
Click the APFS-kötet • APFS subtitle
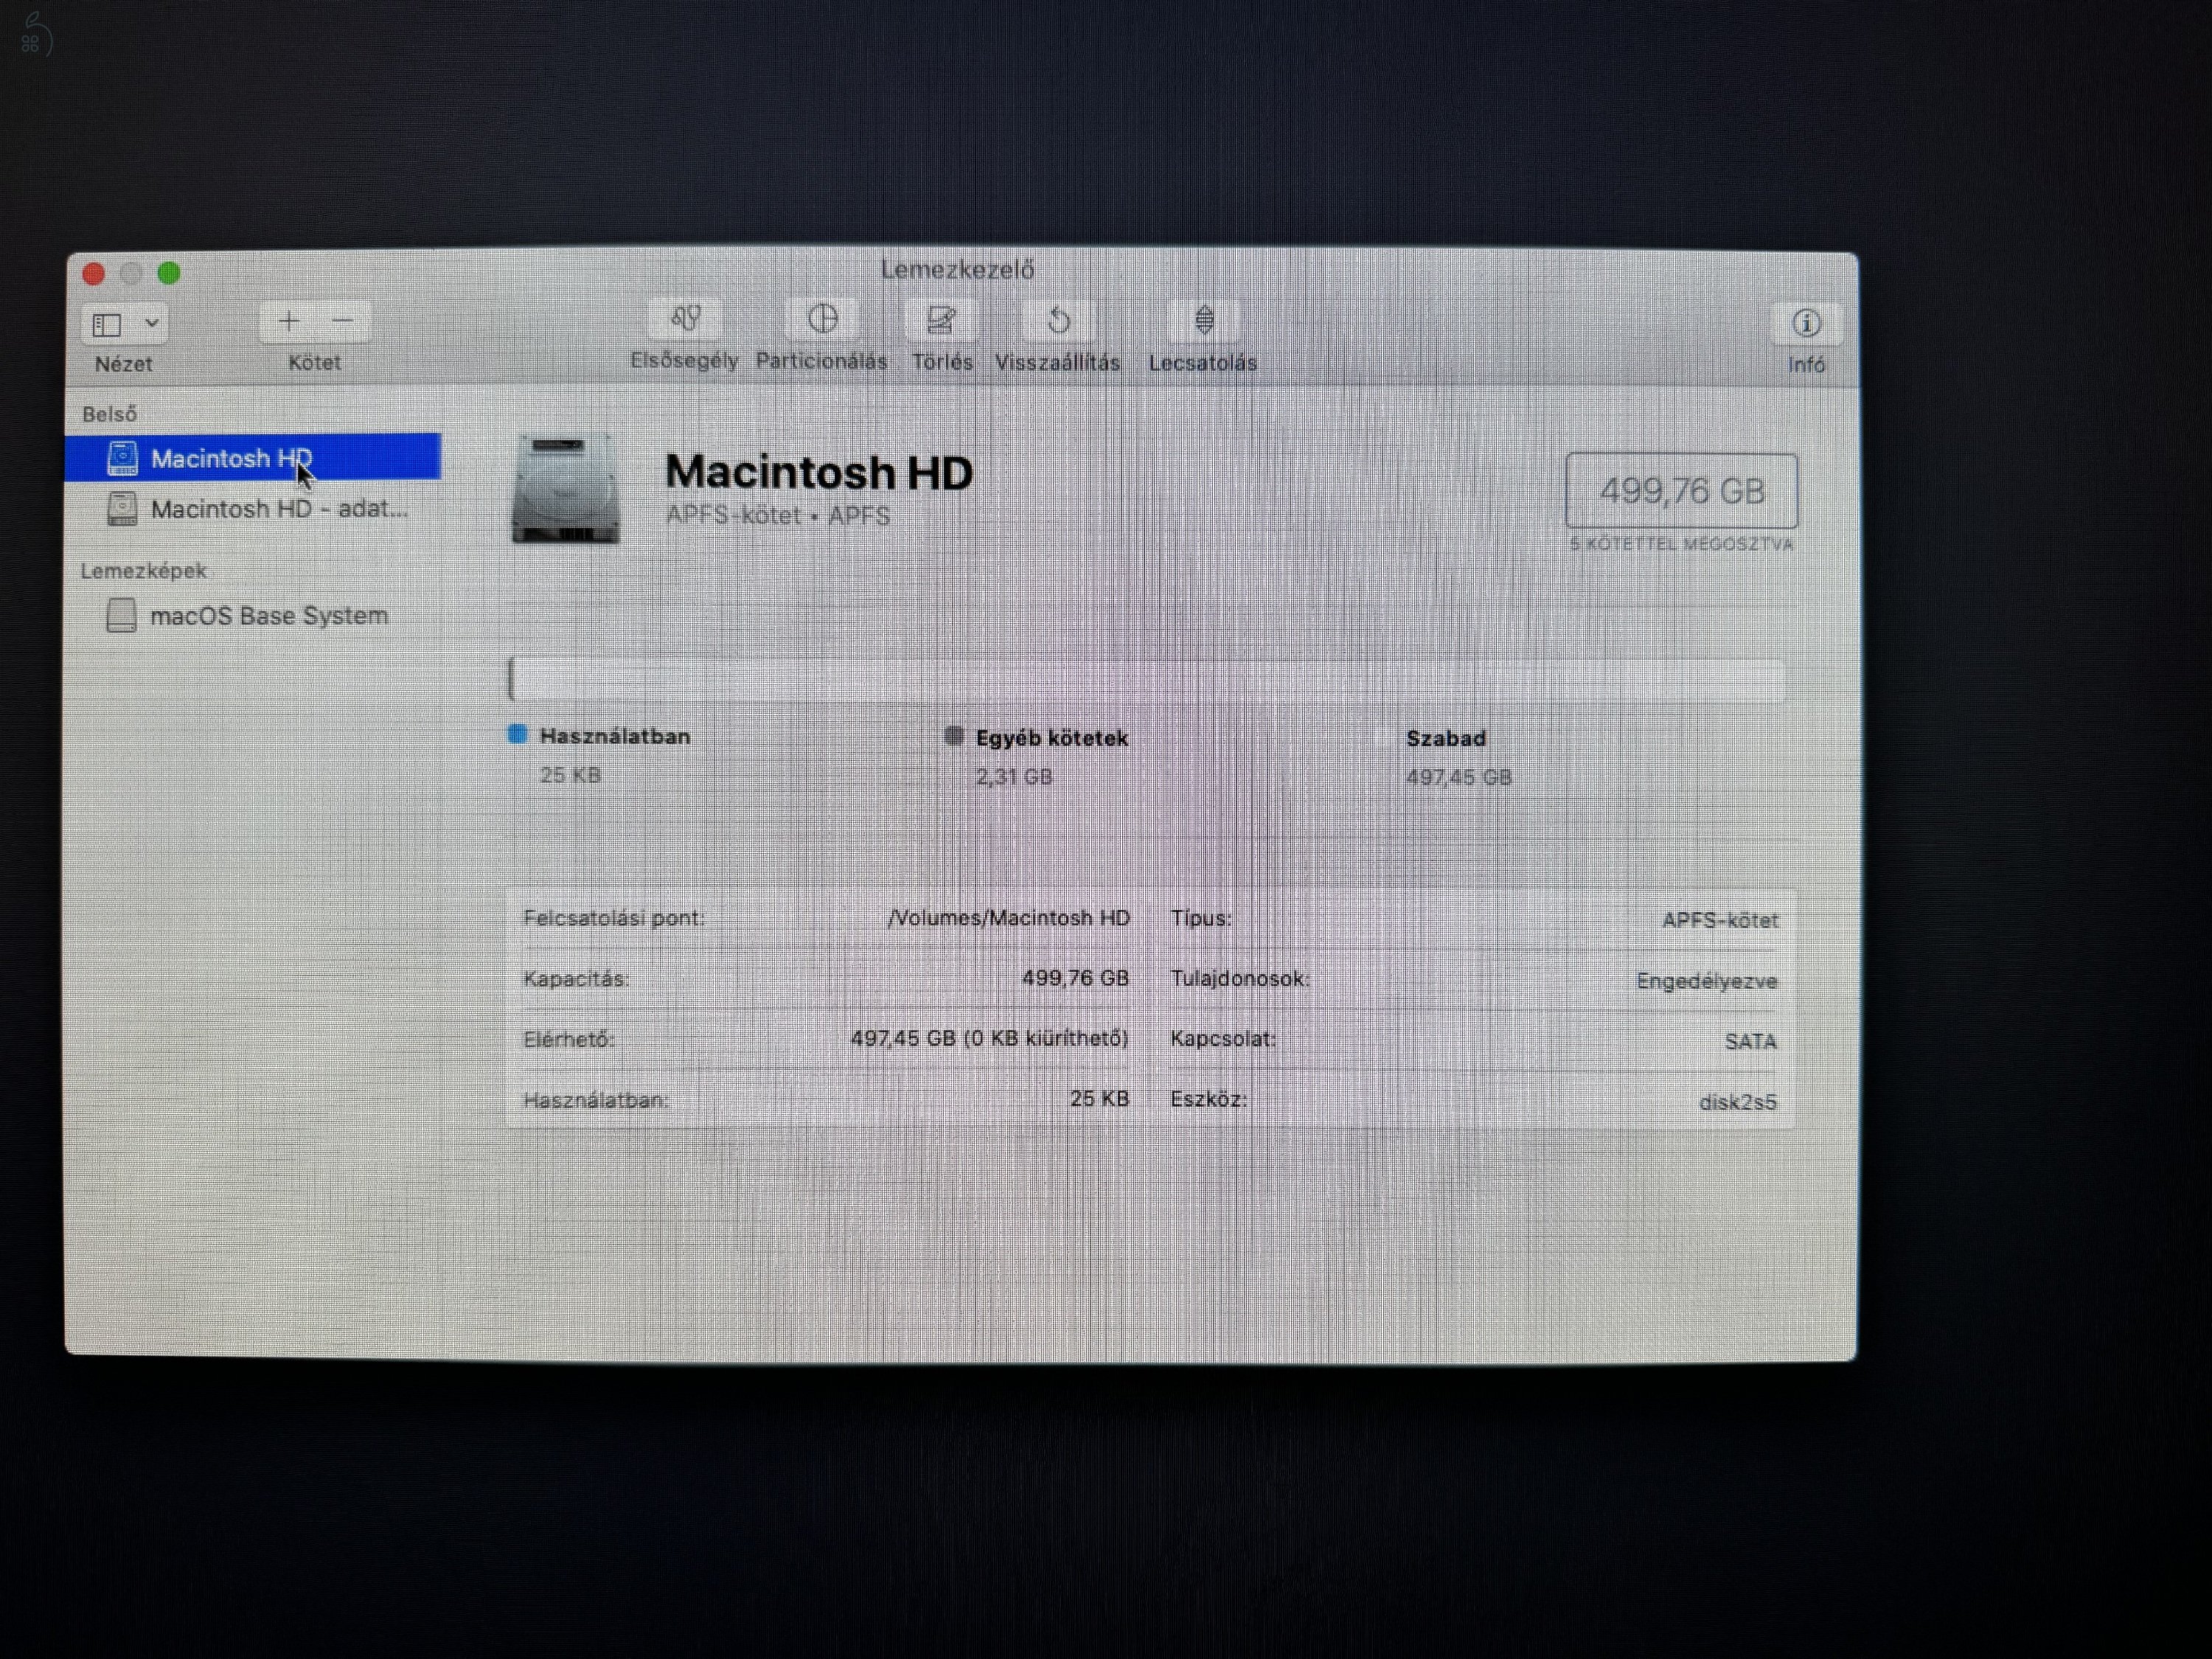click(778, 516)
